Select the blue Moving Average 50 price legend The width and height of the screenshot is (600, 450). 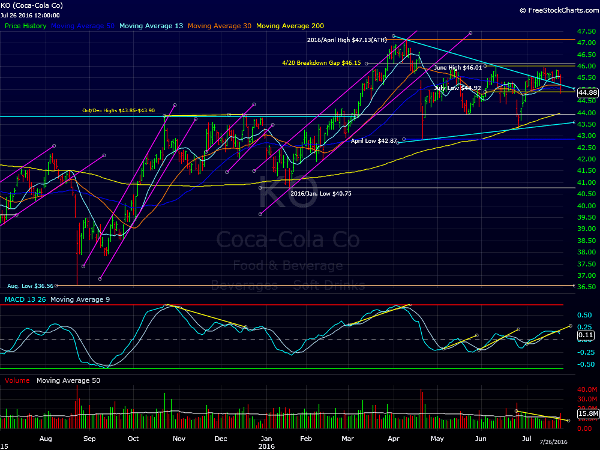pyautogui.click(x=83, y=26)
